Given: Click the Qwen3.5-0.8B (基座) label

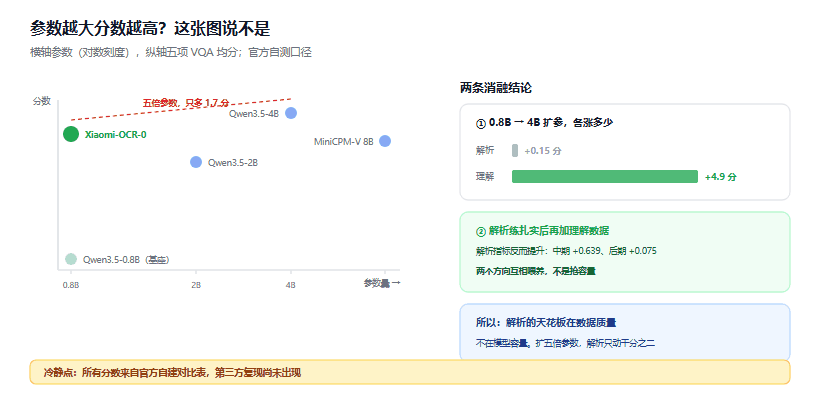Looking at the screenshot, I should click(x=126, y=259).
